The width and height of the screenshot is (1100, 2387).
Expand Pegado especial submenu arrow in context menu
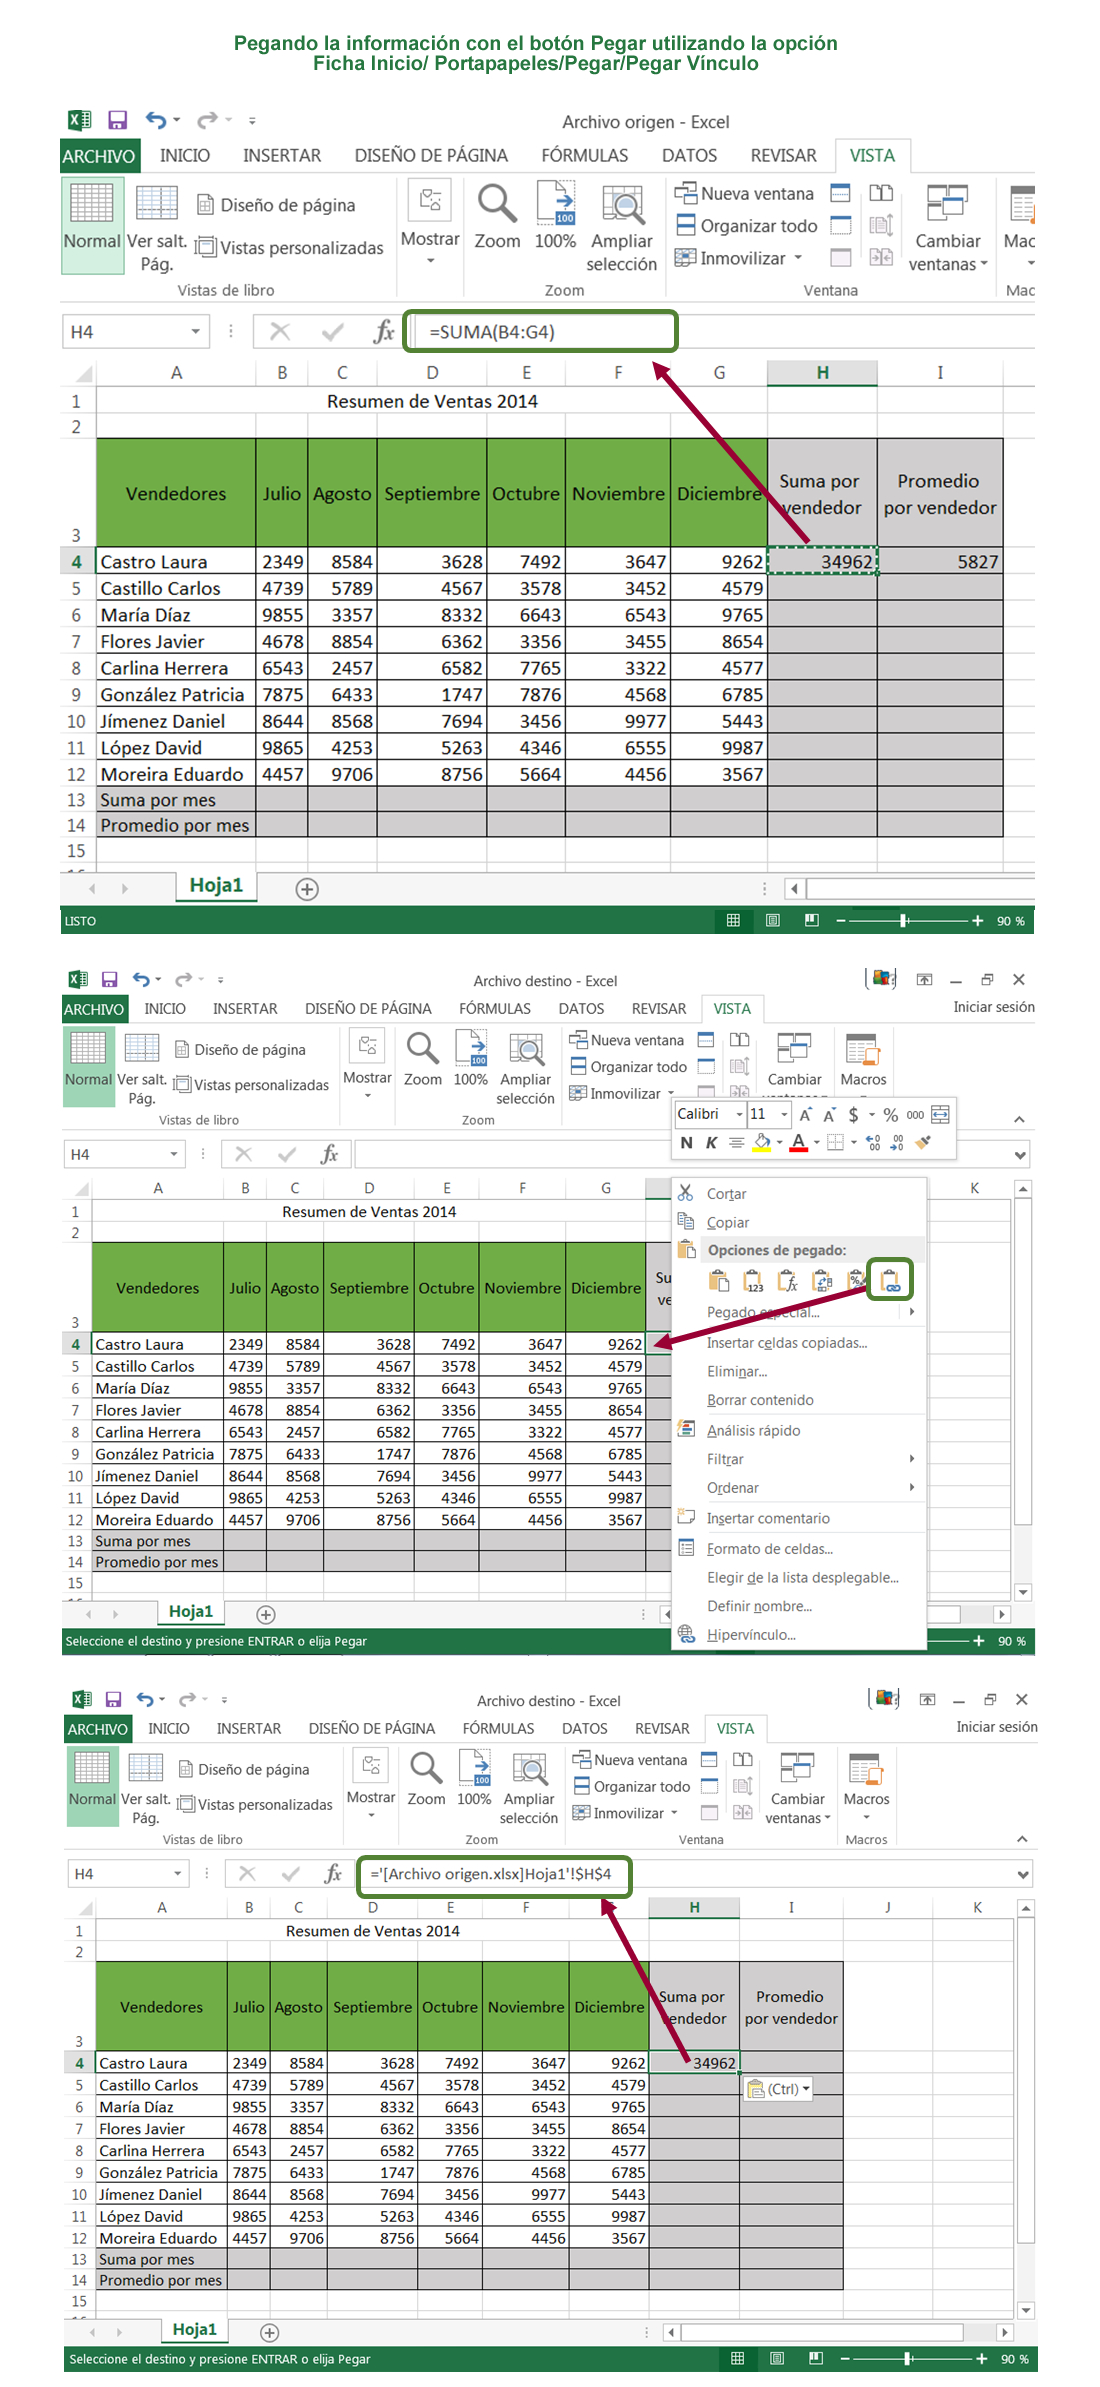point(912,1311)
